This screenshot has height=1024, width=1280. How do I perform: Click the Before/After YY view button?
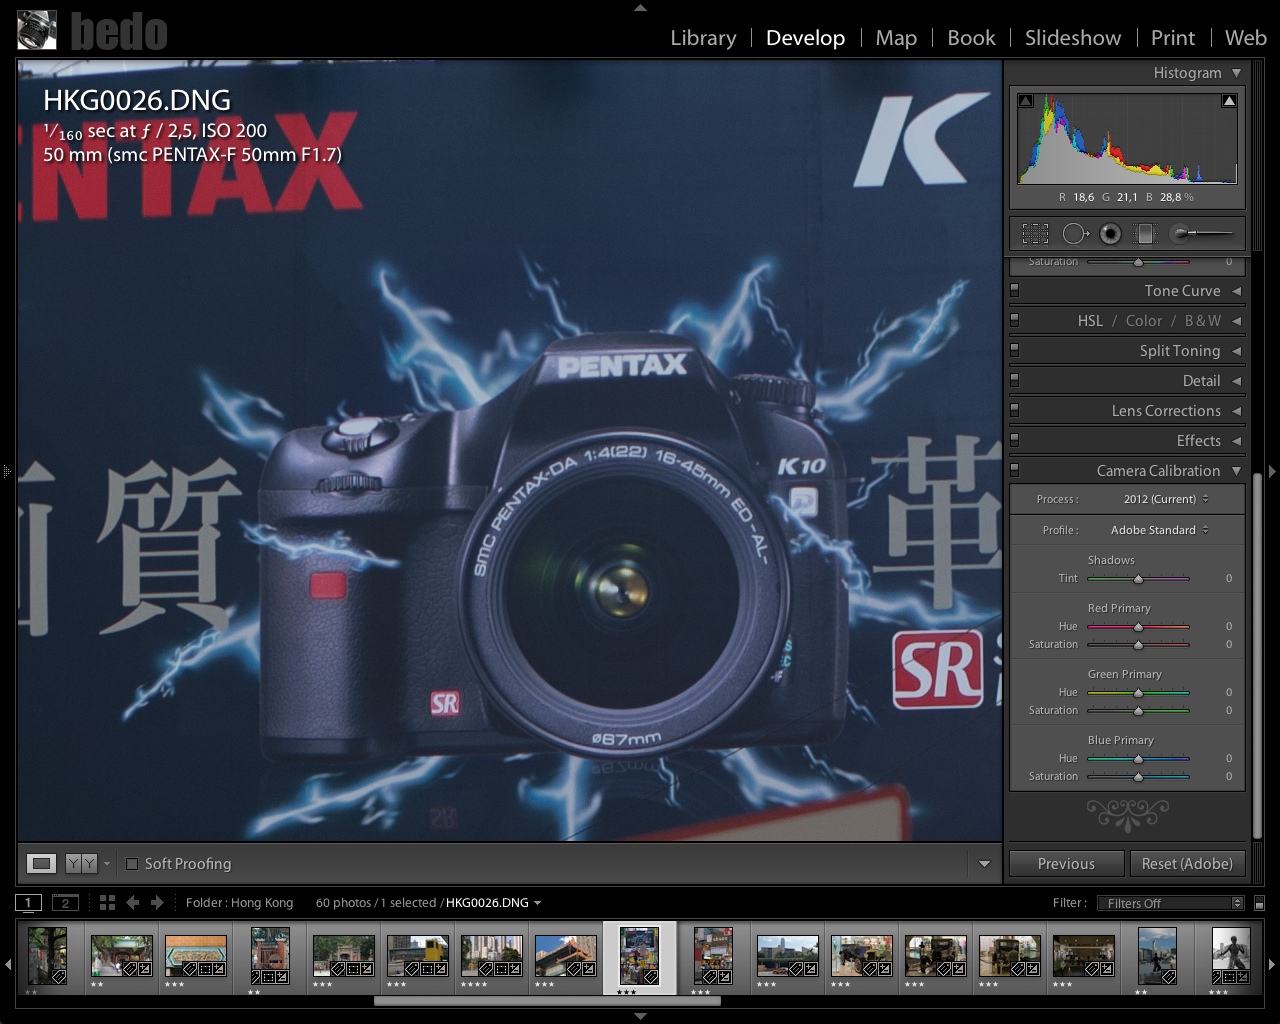(x=81, y=863)
